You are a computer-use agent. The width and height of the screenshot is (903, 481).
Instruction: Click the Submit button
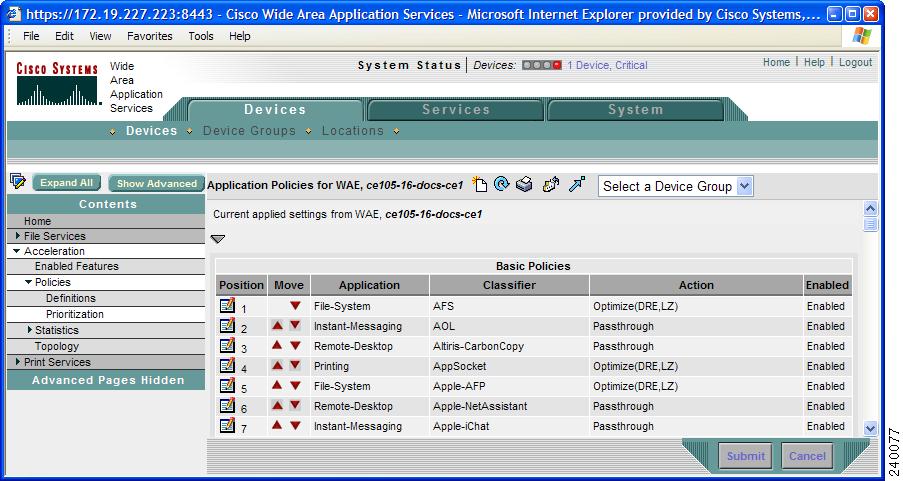click(745, 456)
